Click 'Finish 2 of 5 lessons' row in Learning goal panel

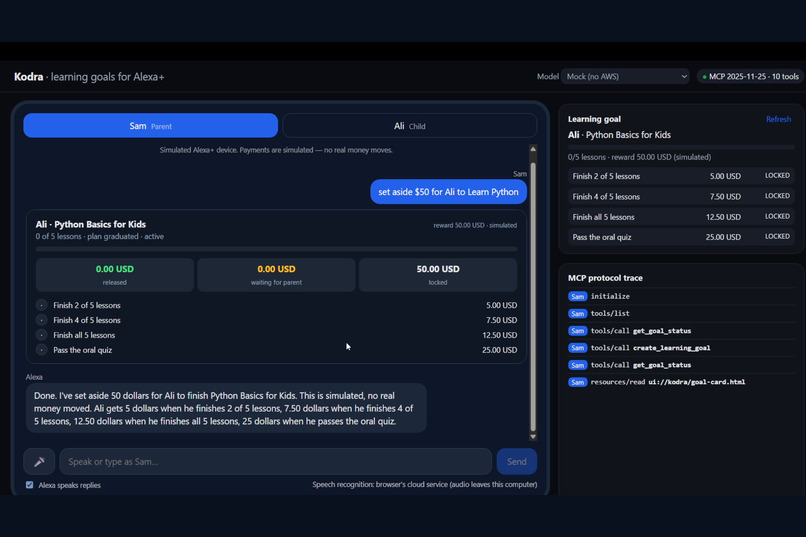(681, 176)
